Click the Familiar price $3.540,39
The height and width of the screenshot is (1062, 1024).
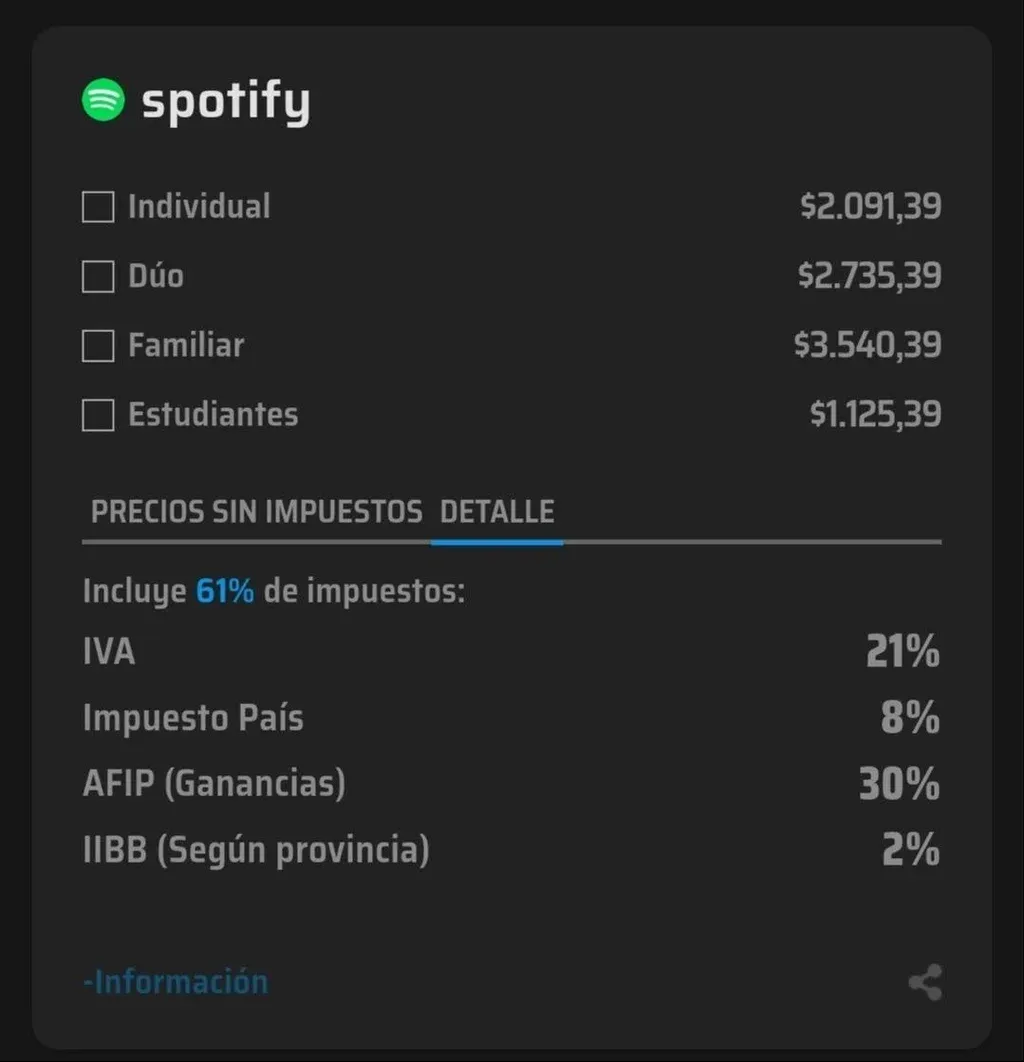tap(867, 345)
